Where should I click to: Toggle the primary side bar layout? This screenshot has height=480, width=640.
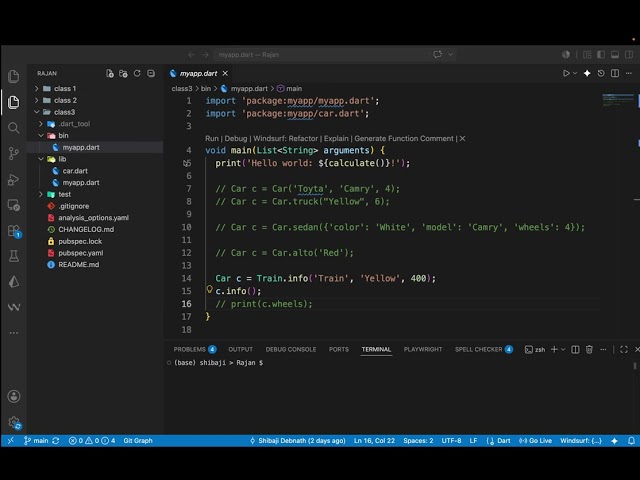click(601, 55)
